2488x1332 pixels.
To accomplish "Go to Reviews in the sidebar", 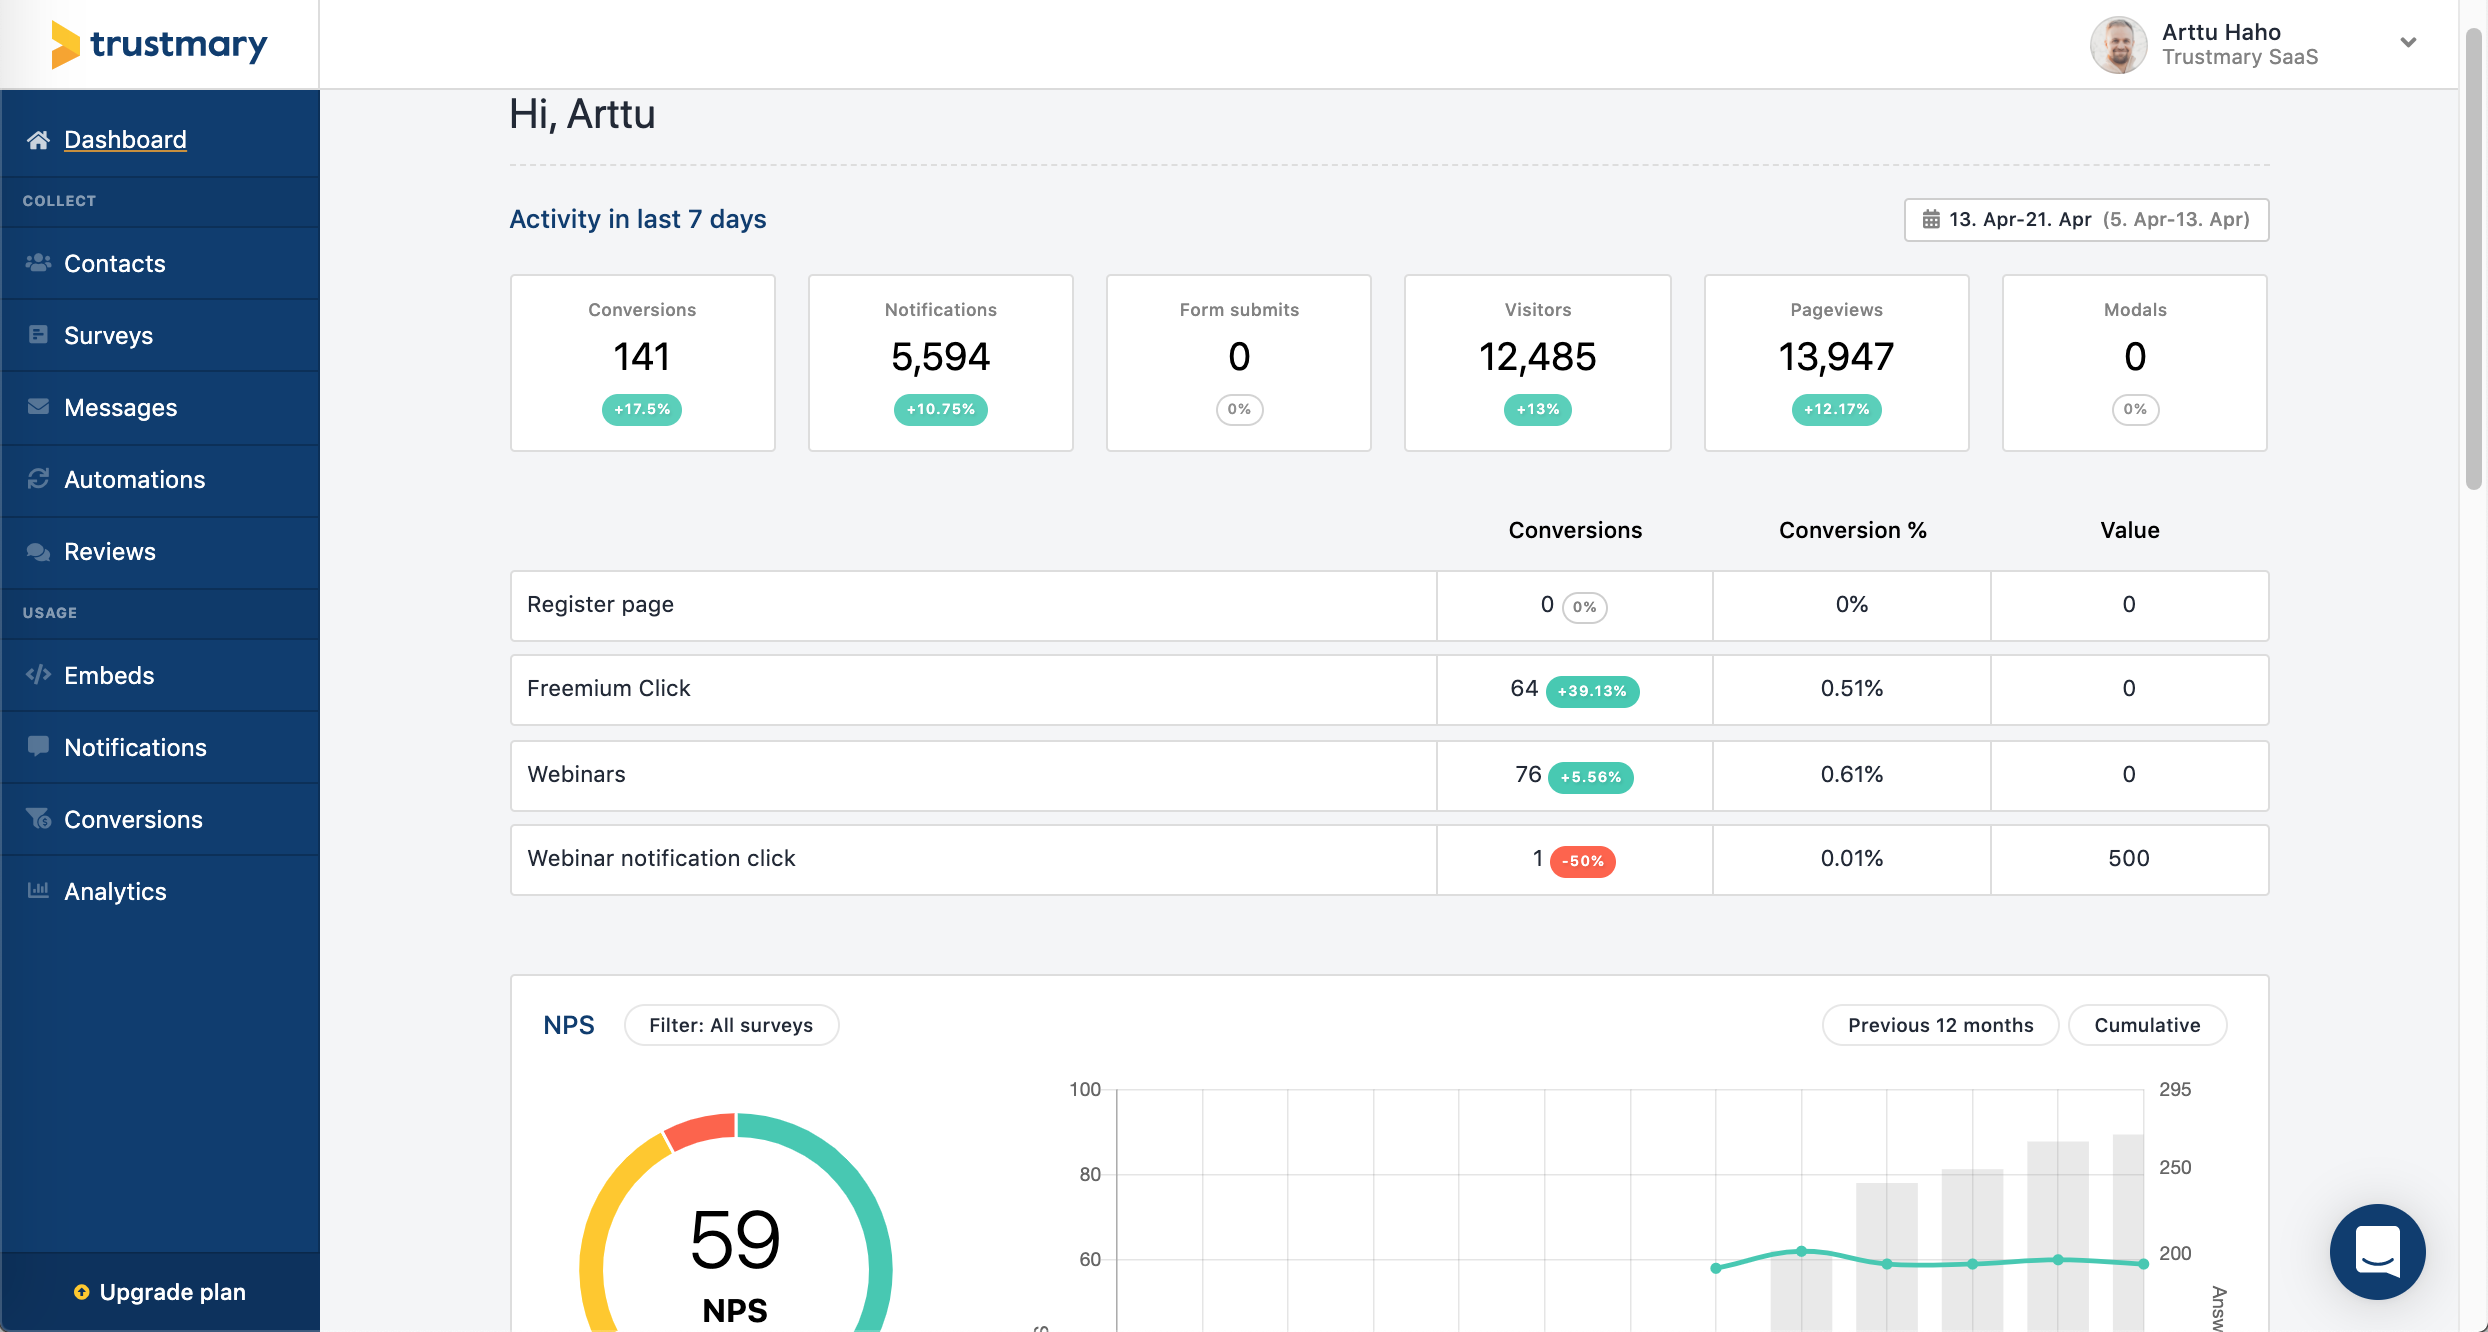I will tap(110, 551).
